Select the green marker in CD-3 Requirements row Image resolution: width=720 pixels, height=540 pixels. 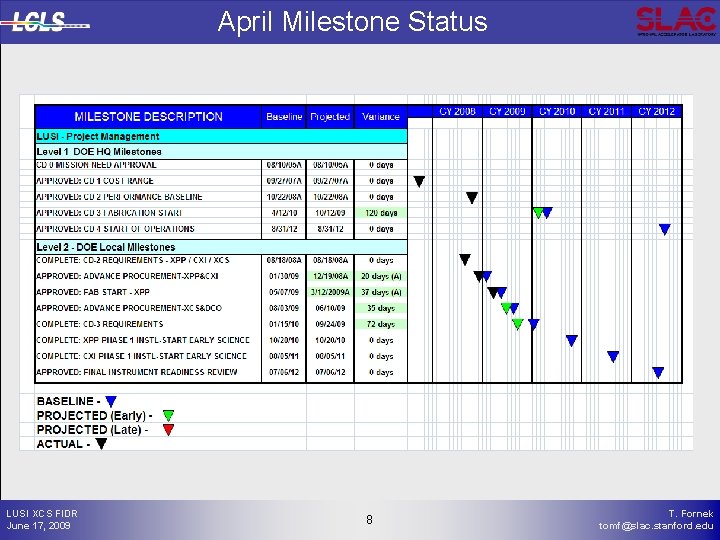pos(518,324)
